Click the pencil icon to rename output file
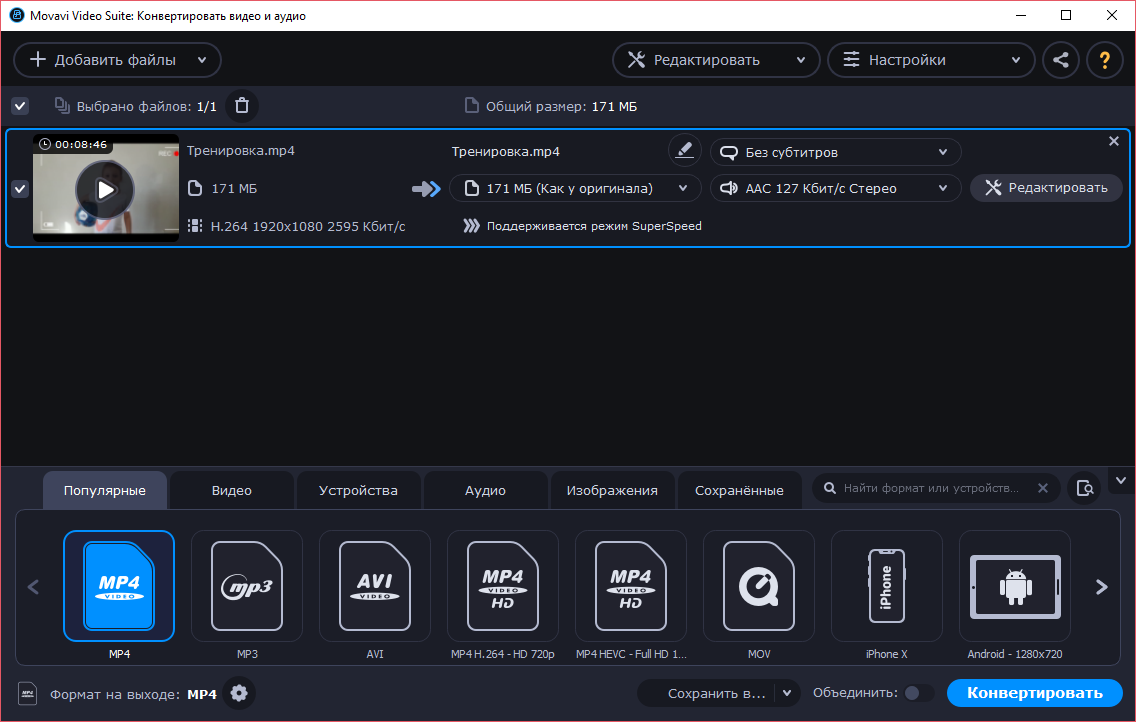This screenshot has width=1136, height=722. point(684,151)
